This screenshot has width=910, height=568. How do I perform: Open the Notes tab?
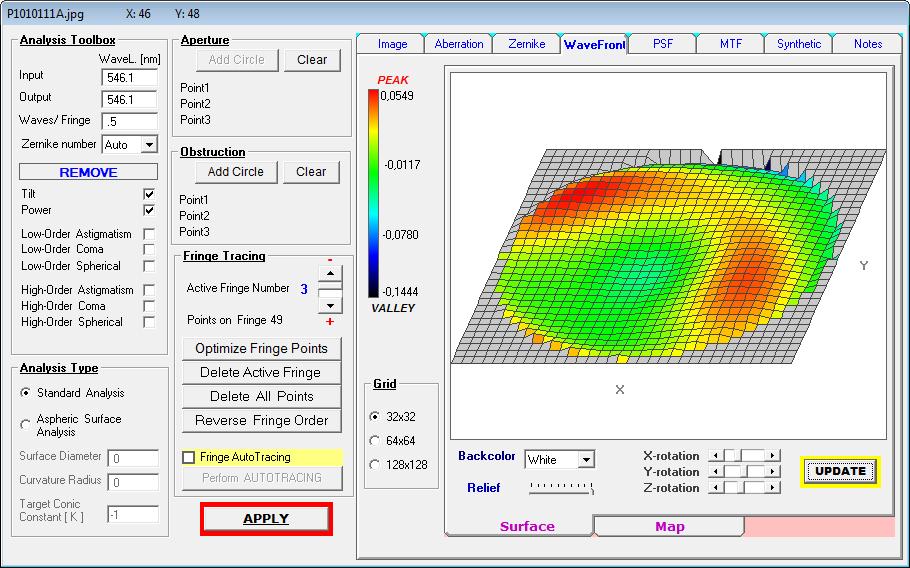point(868,44)
